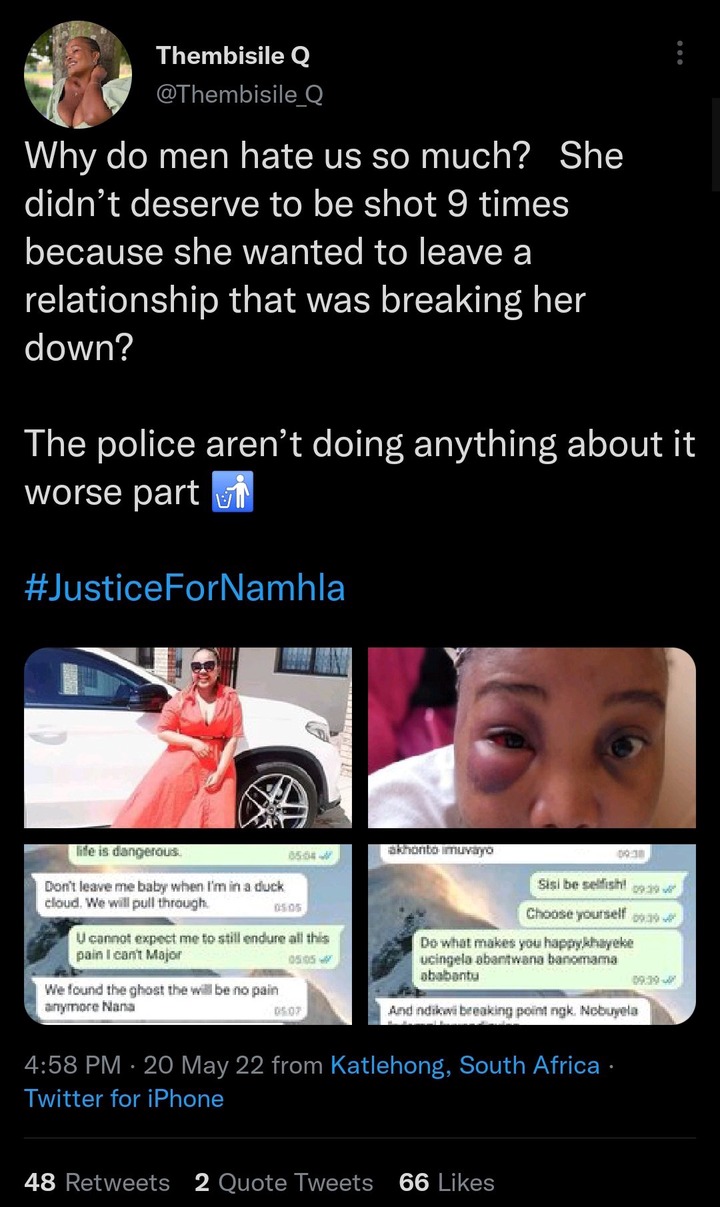Click the litter bin emoji in tweet
The width and height of the screenshot is (720, 1207).
[233, 493]
